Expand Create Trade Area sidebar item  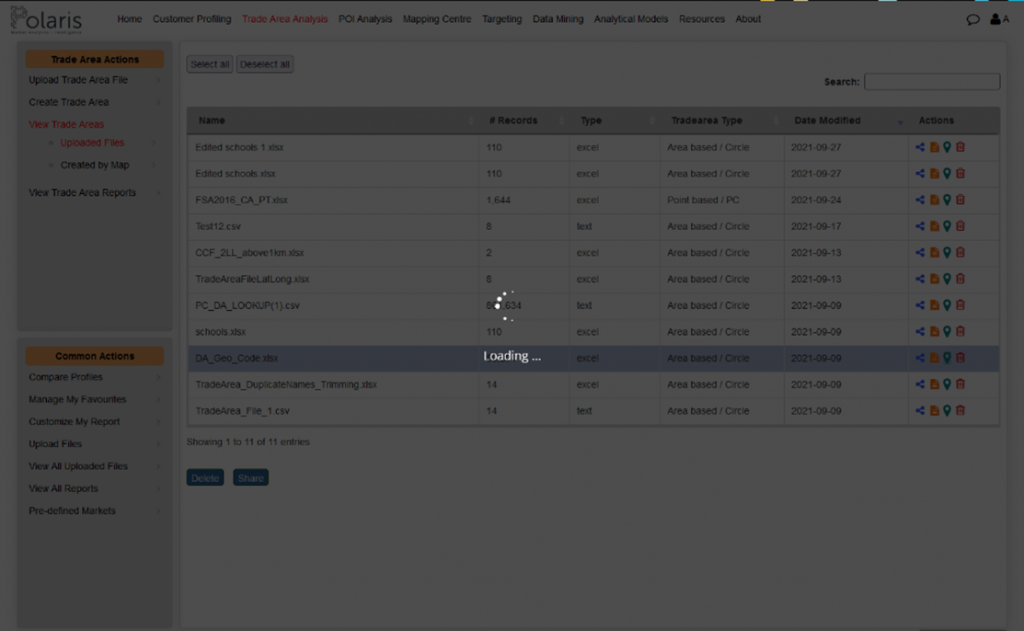69,102
